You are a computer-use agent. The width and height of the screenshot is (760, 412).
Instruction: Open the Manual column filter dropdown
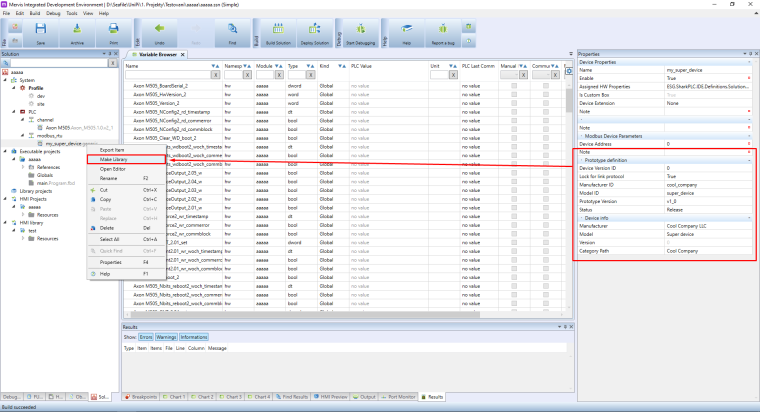coord(509,75)
